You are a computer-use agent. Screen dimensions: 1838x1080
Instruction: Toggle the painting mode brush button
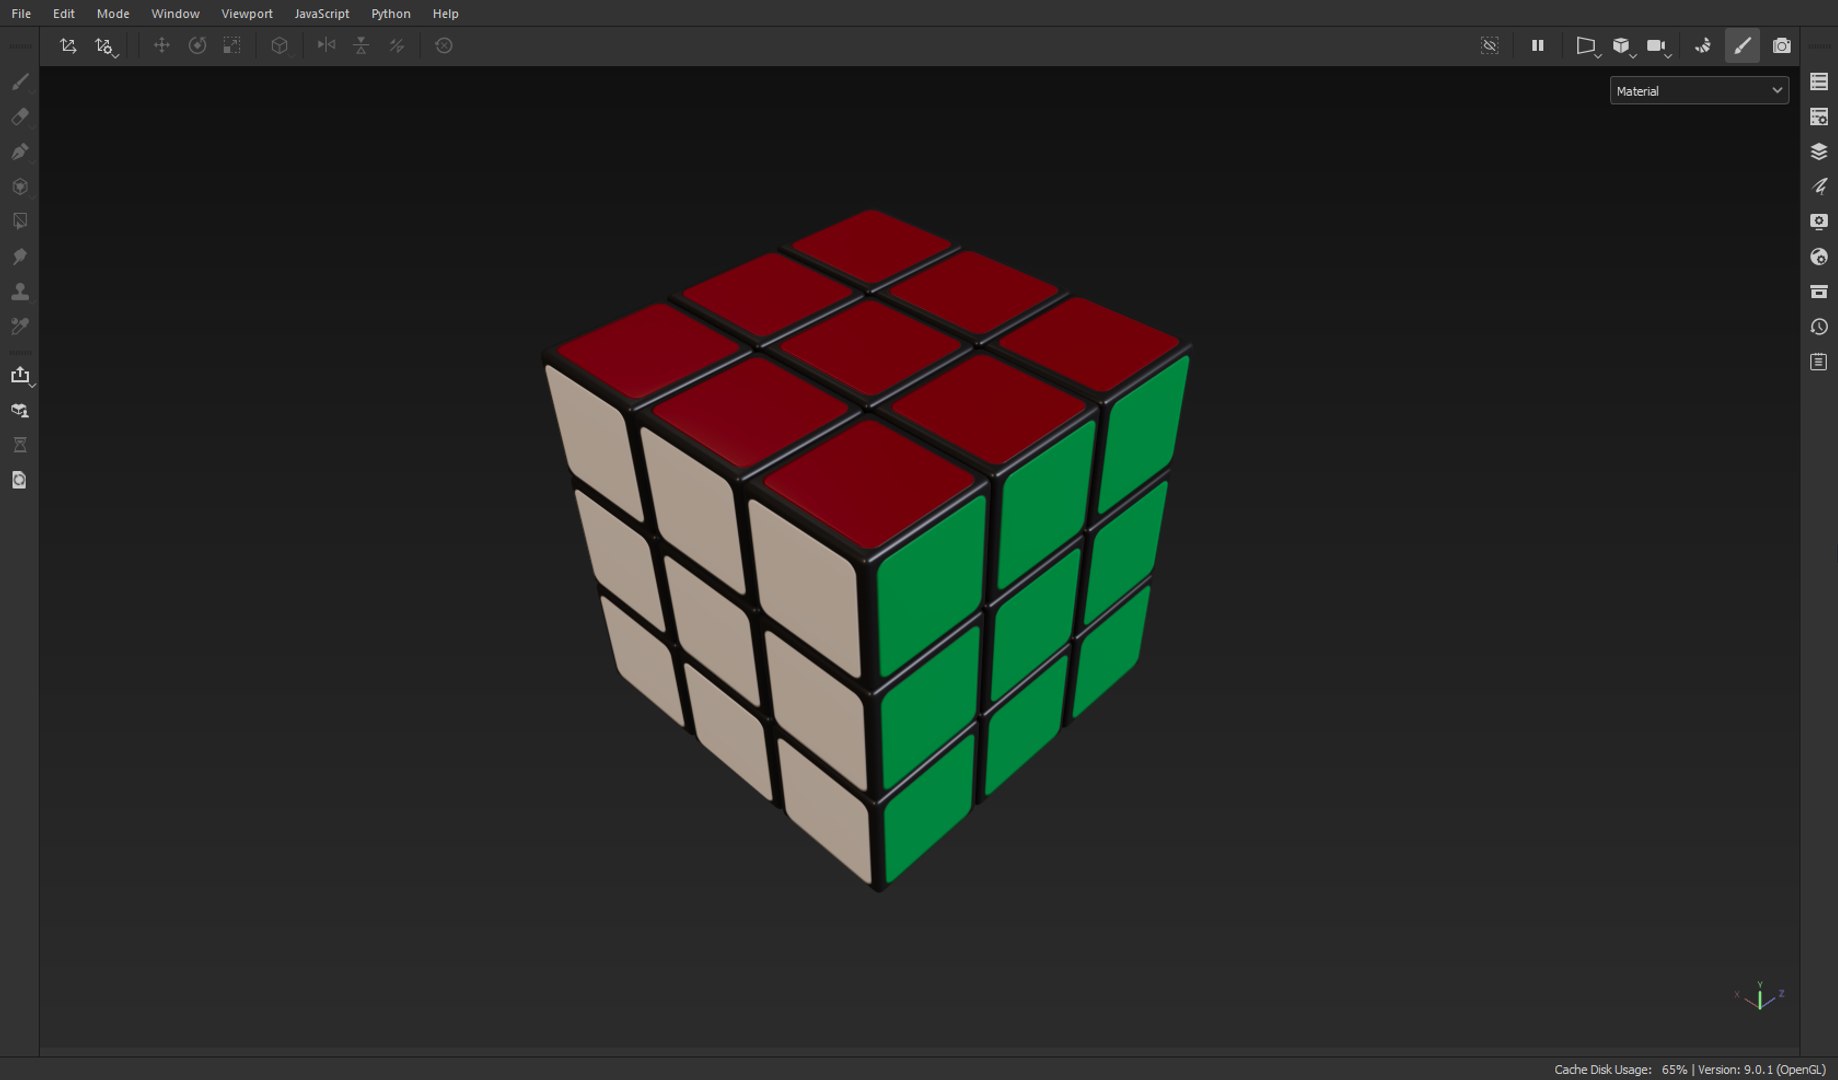(x=1743, y=45)
